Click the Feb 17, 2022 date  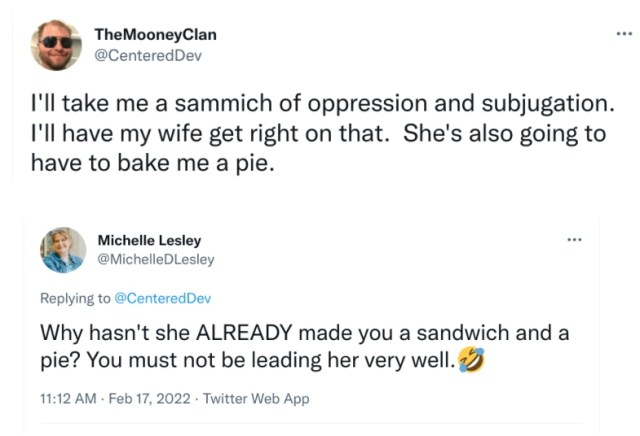tap(139, 398)
